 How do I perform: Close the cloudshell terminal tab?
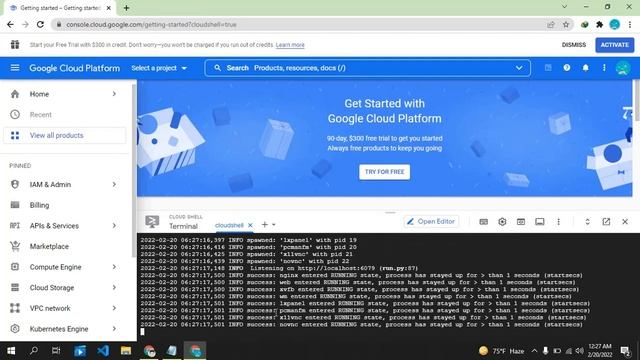(250, 225)
